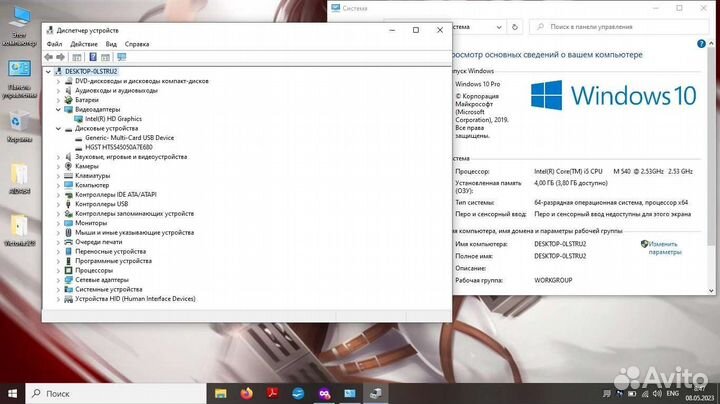Open address bar dropdown in System window
Screen dimensions: 720x404
pos(499,27)
